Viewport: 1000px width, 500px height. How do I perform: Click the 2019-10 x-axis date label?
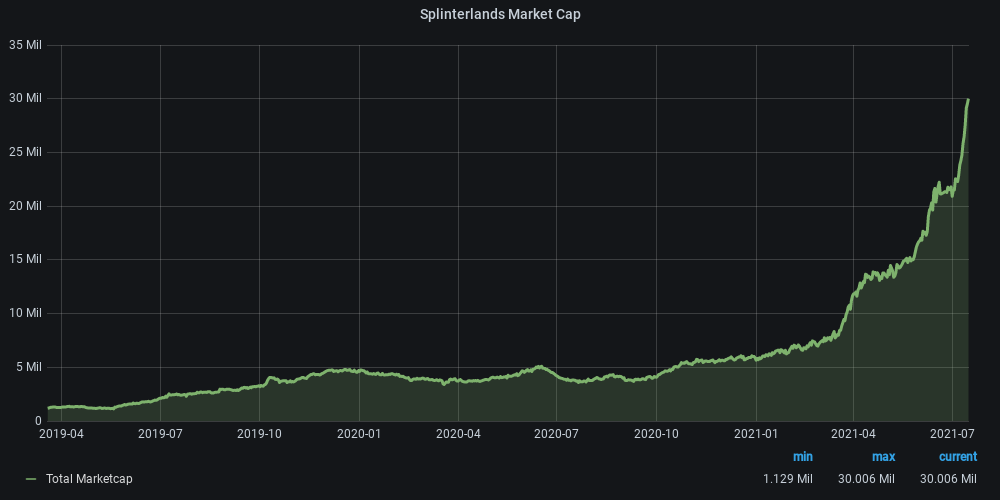[x=259, y=434]
